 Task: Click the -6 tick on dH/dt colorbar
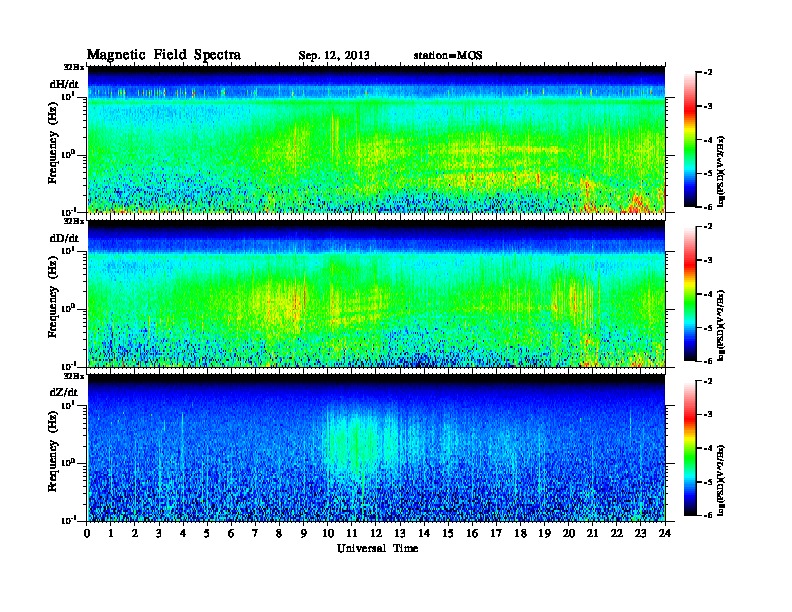(708, 207)
